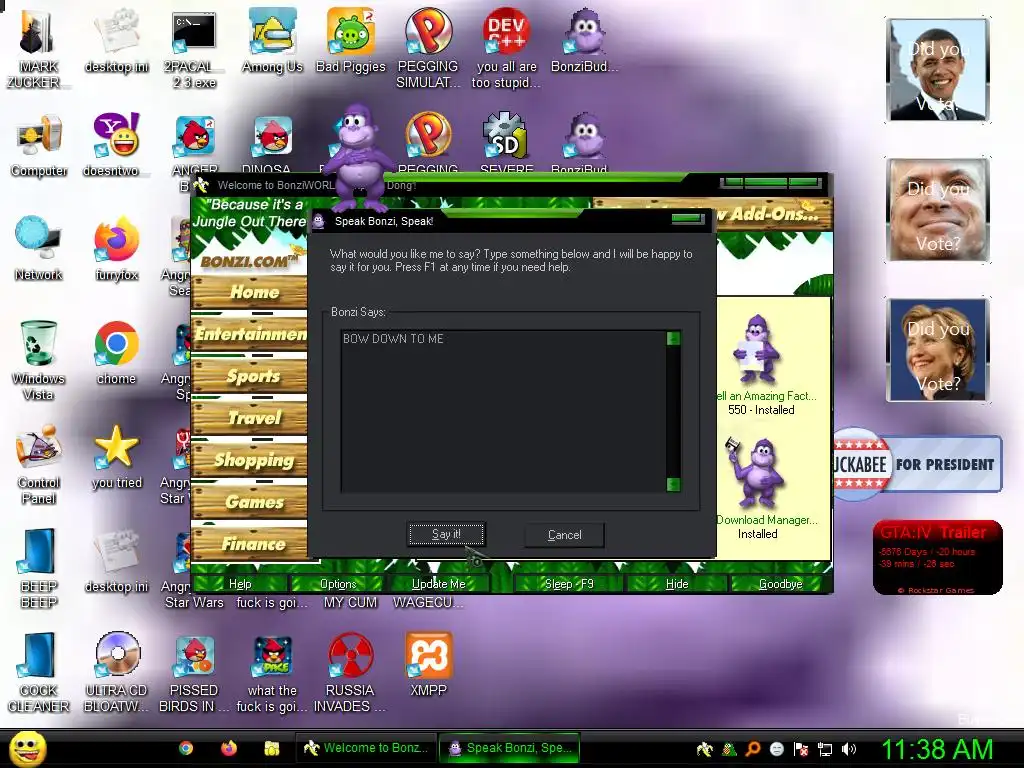This screenshot has height=768, width=1024.
Task: Launch Firefox from the taskbar
Action: click(229, 748)
